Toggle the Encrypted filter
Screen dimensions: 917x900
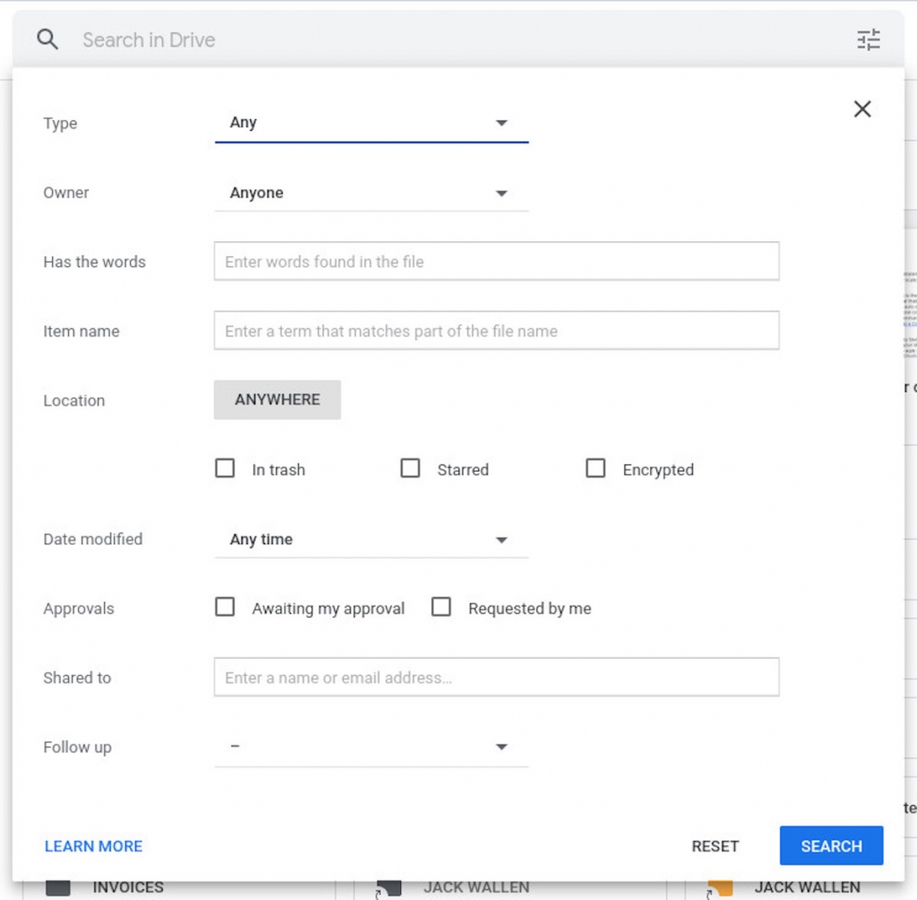point(596,468)
